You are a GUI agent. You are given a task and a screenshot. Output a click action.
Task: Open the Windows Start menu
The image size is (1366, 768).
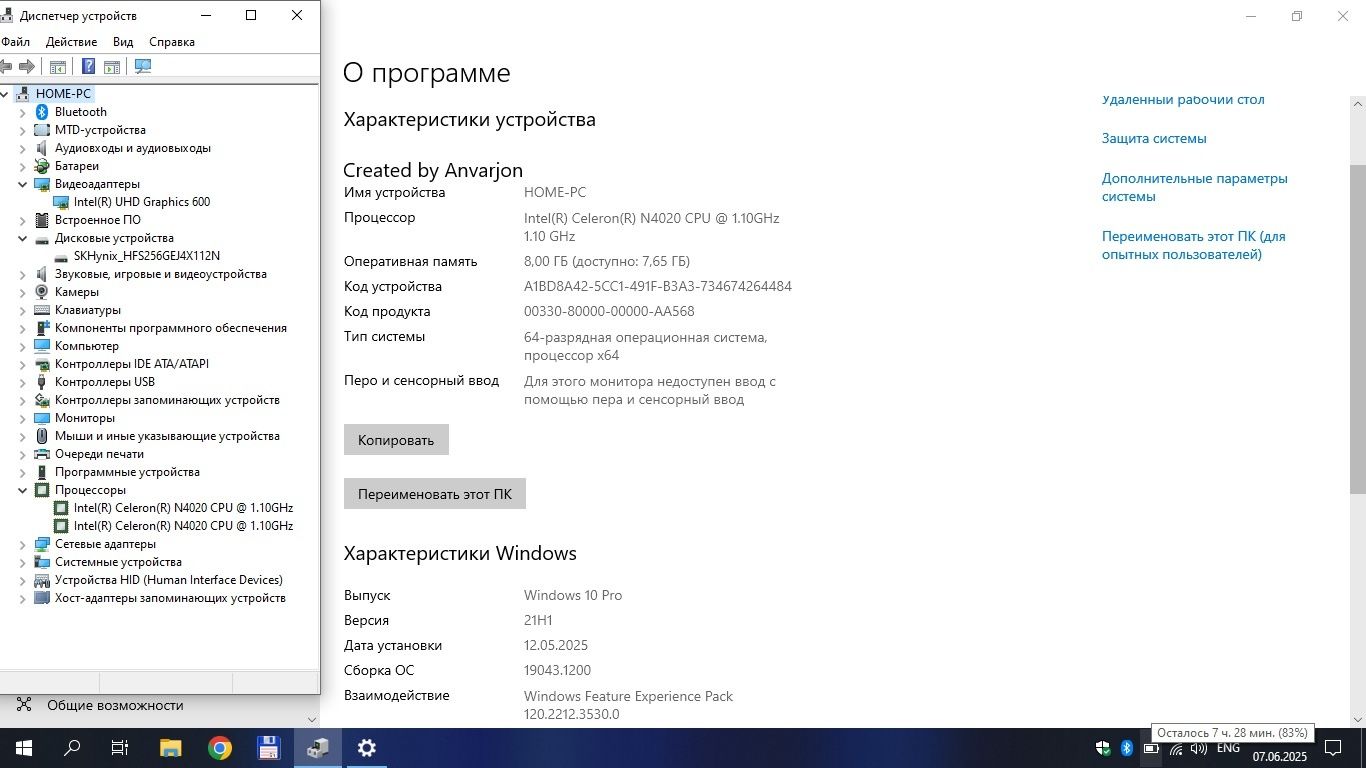(24, 748)
